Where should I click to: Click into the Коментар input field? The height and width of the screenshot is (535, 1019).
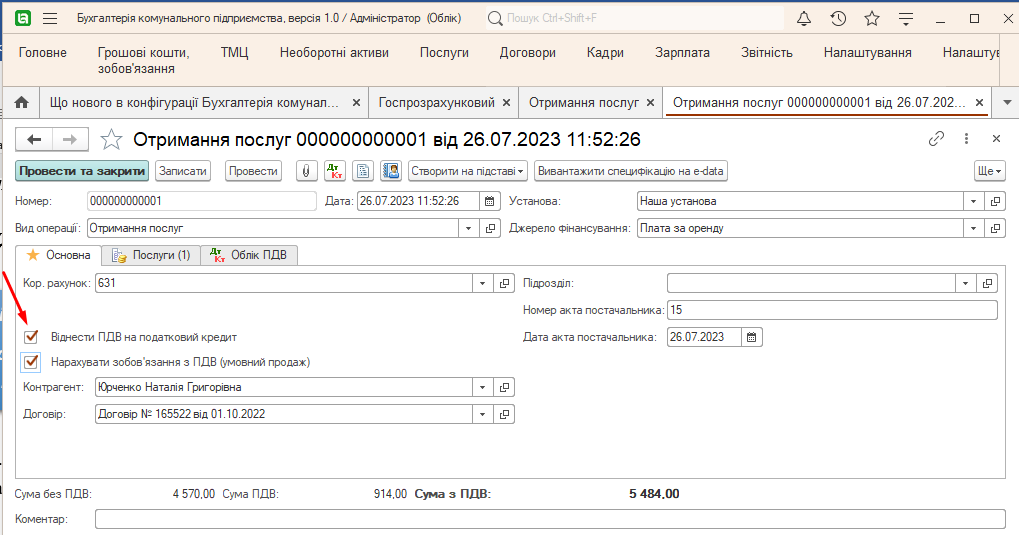click(x=549, y=519)
